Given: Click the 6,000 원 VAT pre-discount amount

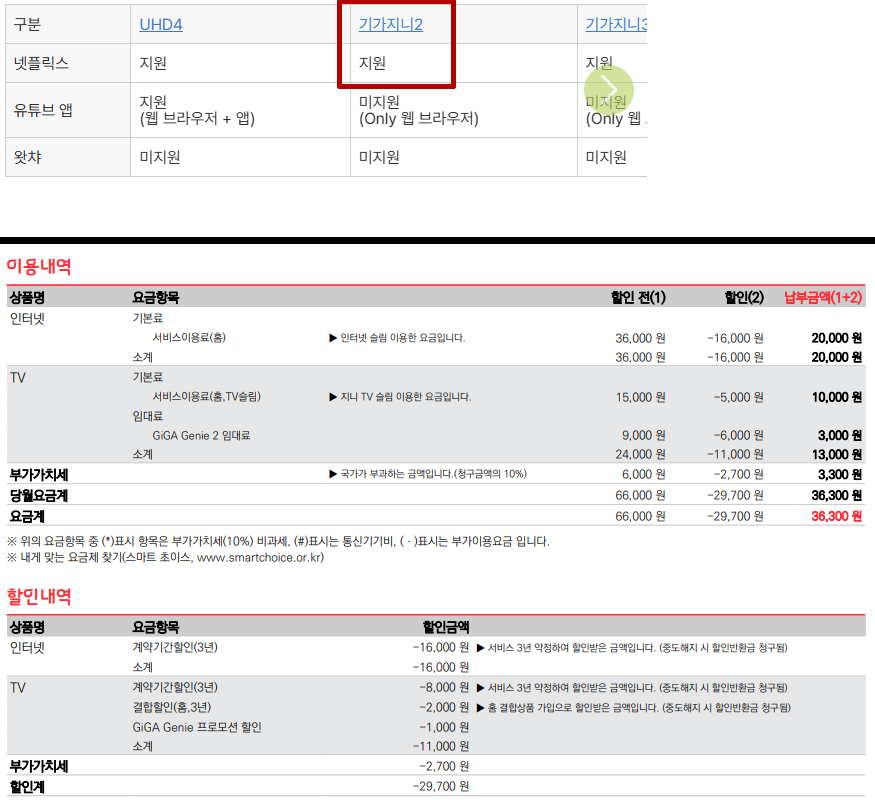Looking at the screenshot, I should [x=643, y=474].
